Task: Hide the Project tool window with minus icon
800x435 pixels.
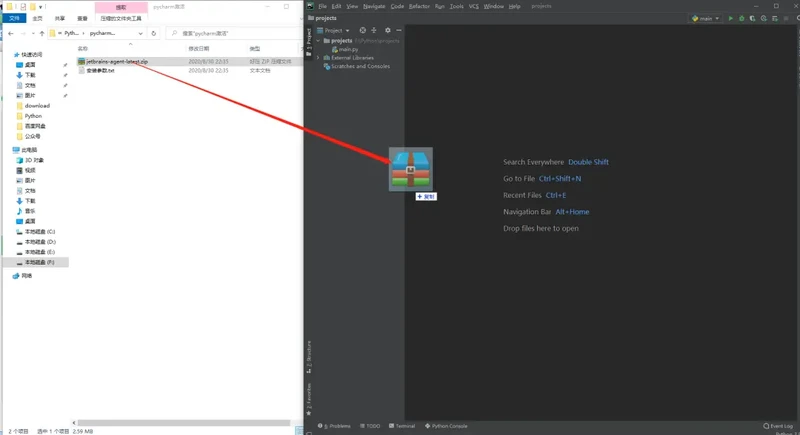Action: (398, 30)
